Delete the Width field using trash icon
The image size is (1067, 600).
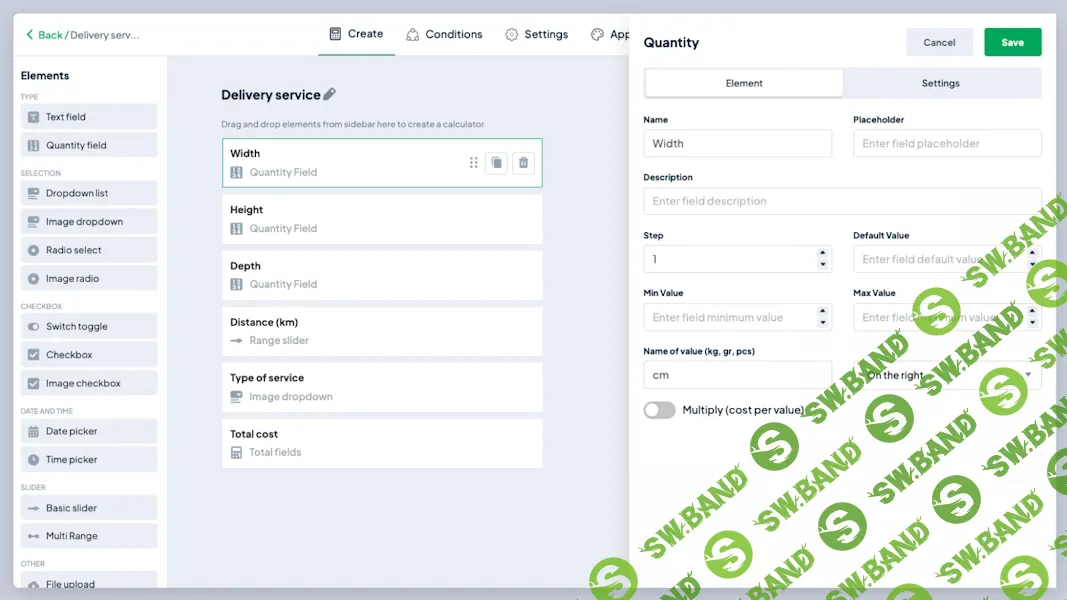click(523, 163)
